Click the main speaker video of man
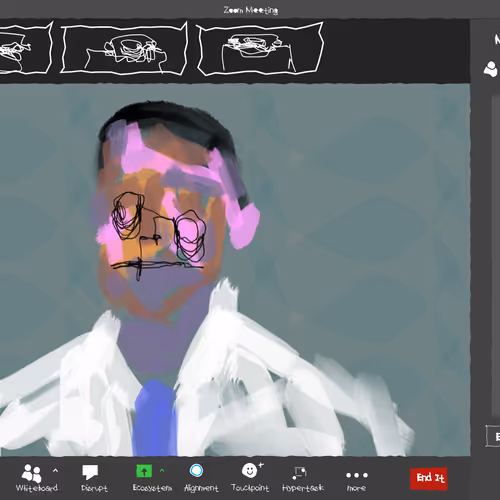Screen dimensions: 500x500 point(235,270)
